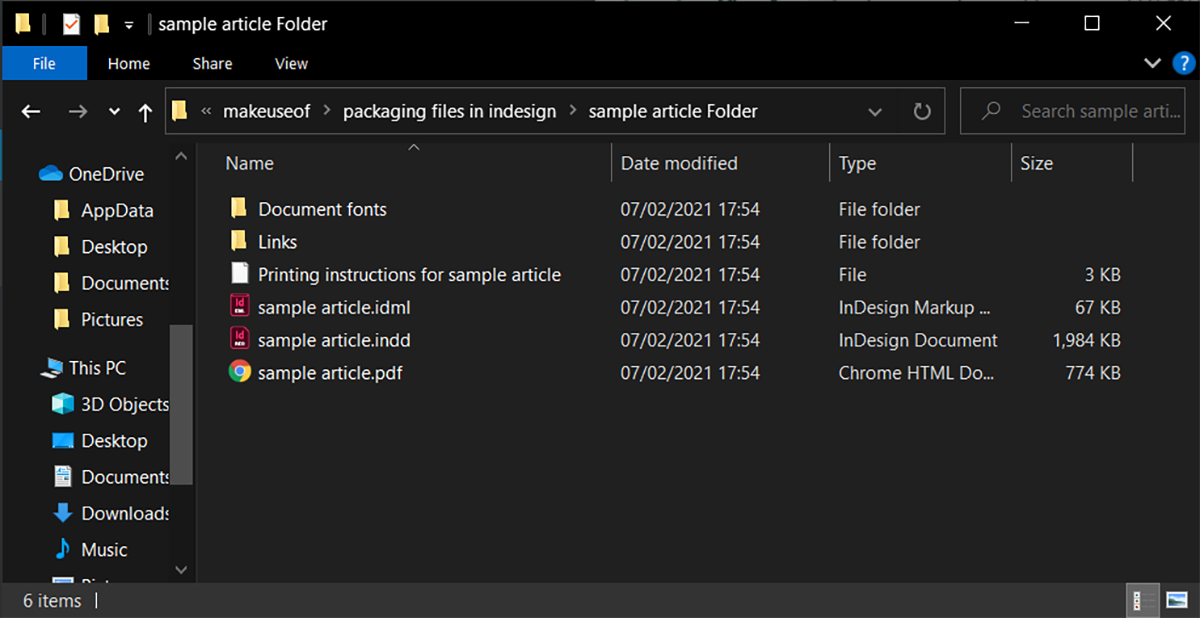
Task: Click the Chrome icon of sample article.pdf
Action: pos(239,373)
